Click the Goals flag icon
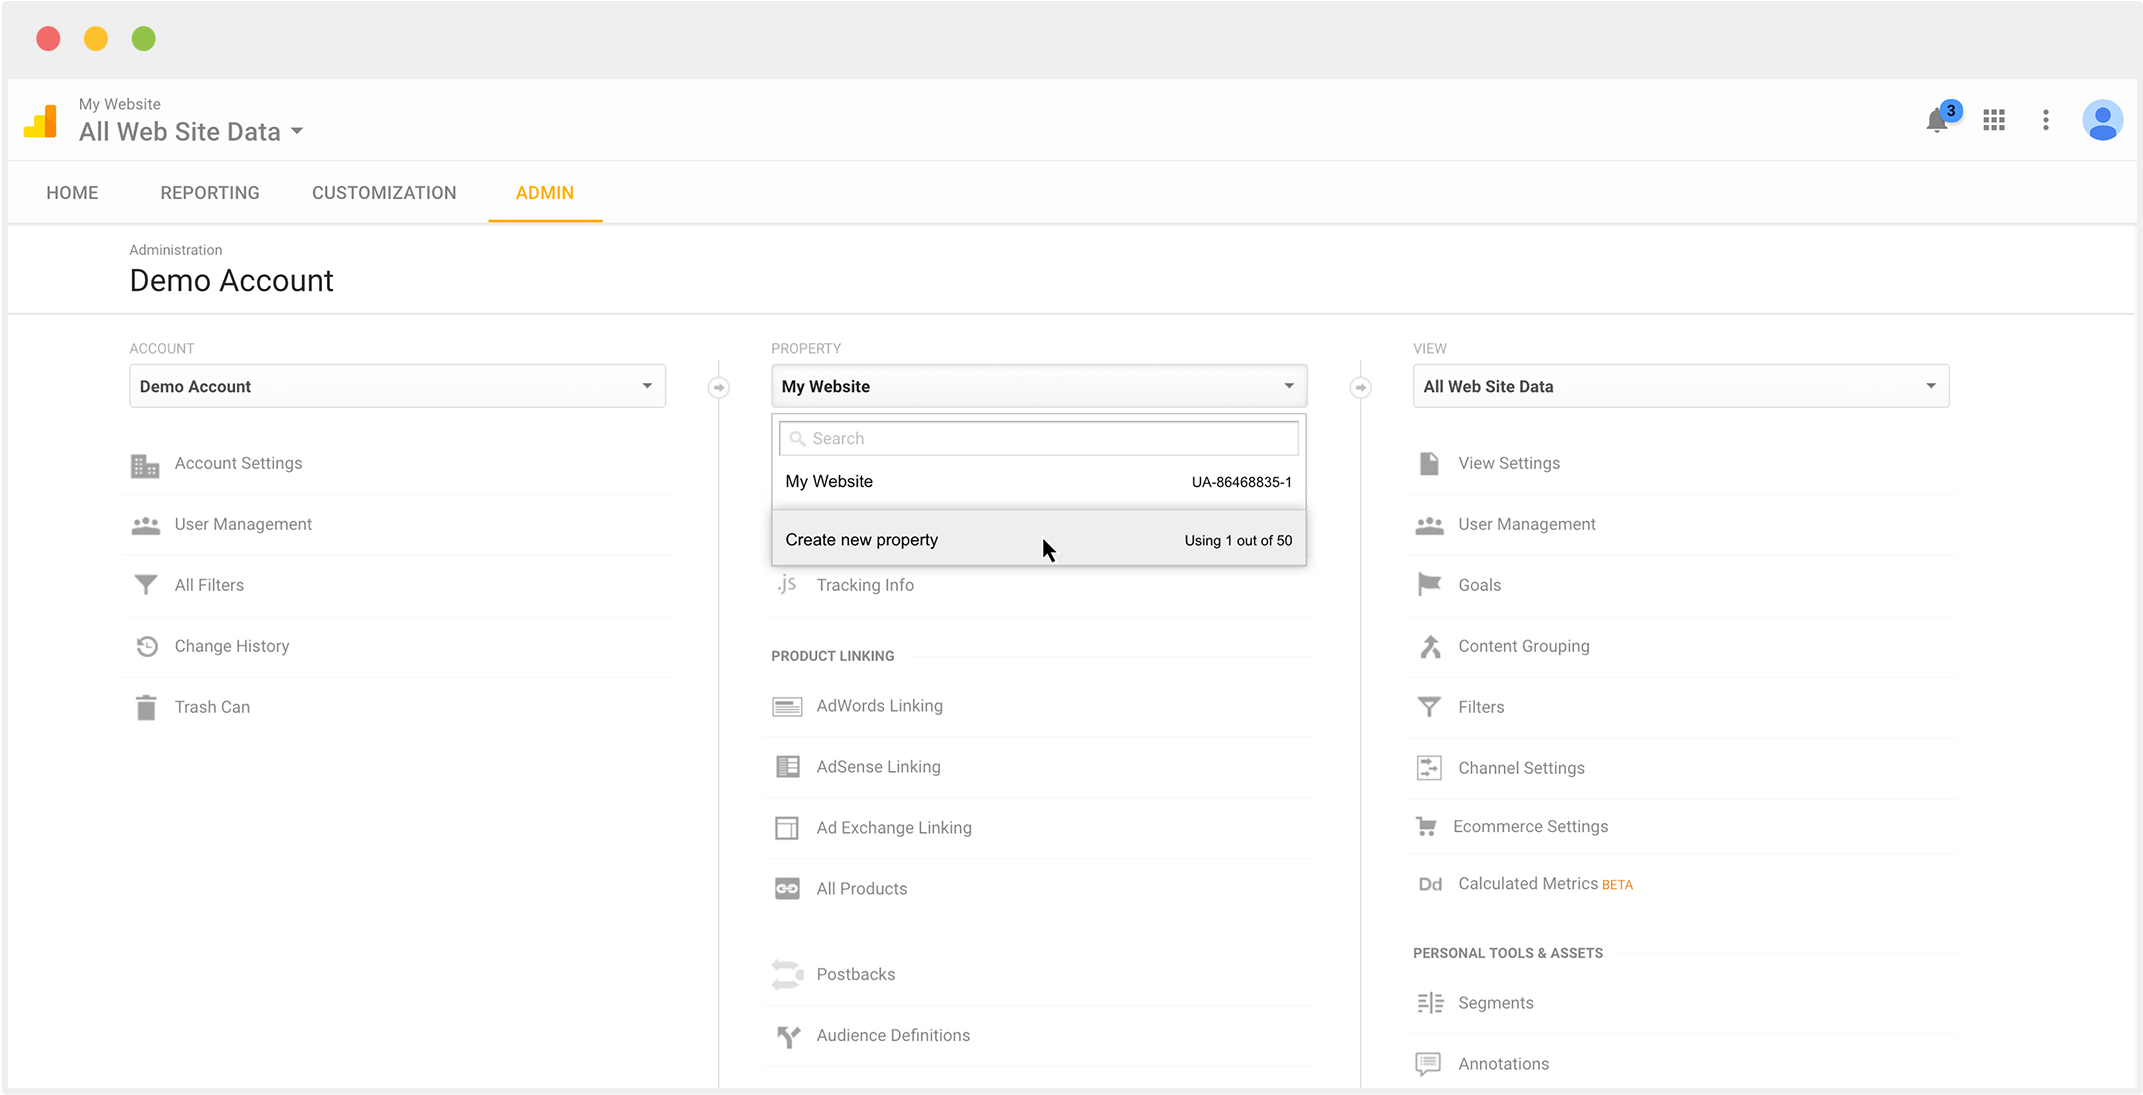The height and width of the screenshot is (1095, 2143). [1429, 585]
